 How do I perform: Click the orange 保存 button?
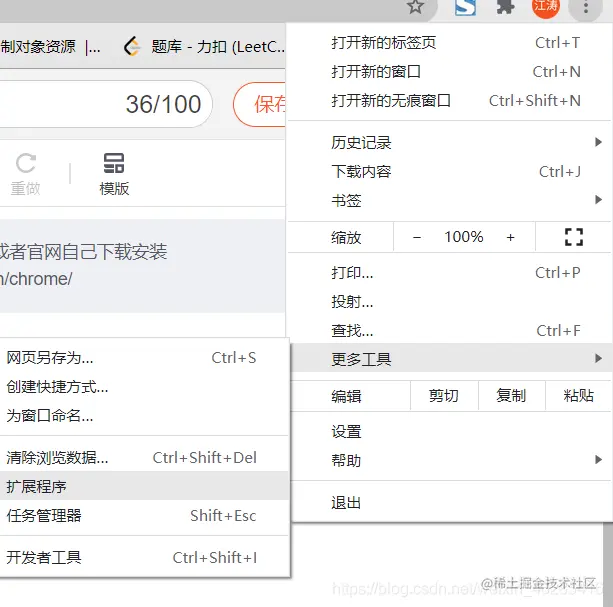tap(259, 104)
